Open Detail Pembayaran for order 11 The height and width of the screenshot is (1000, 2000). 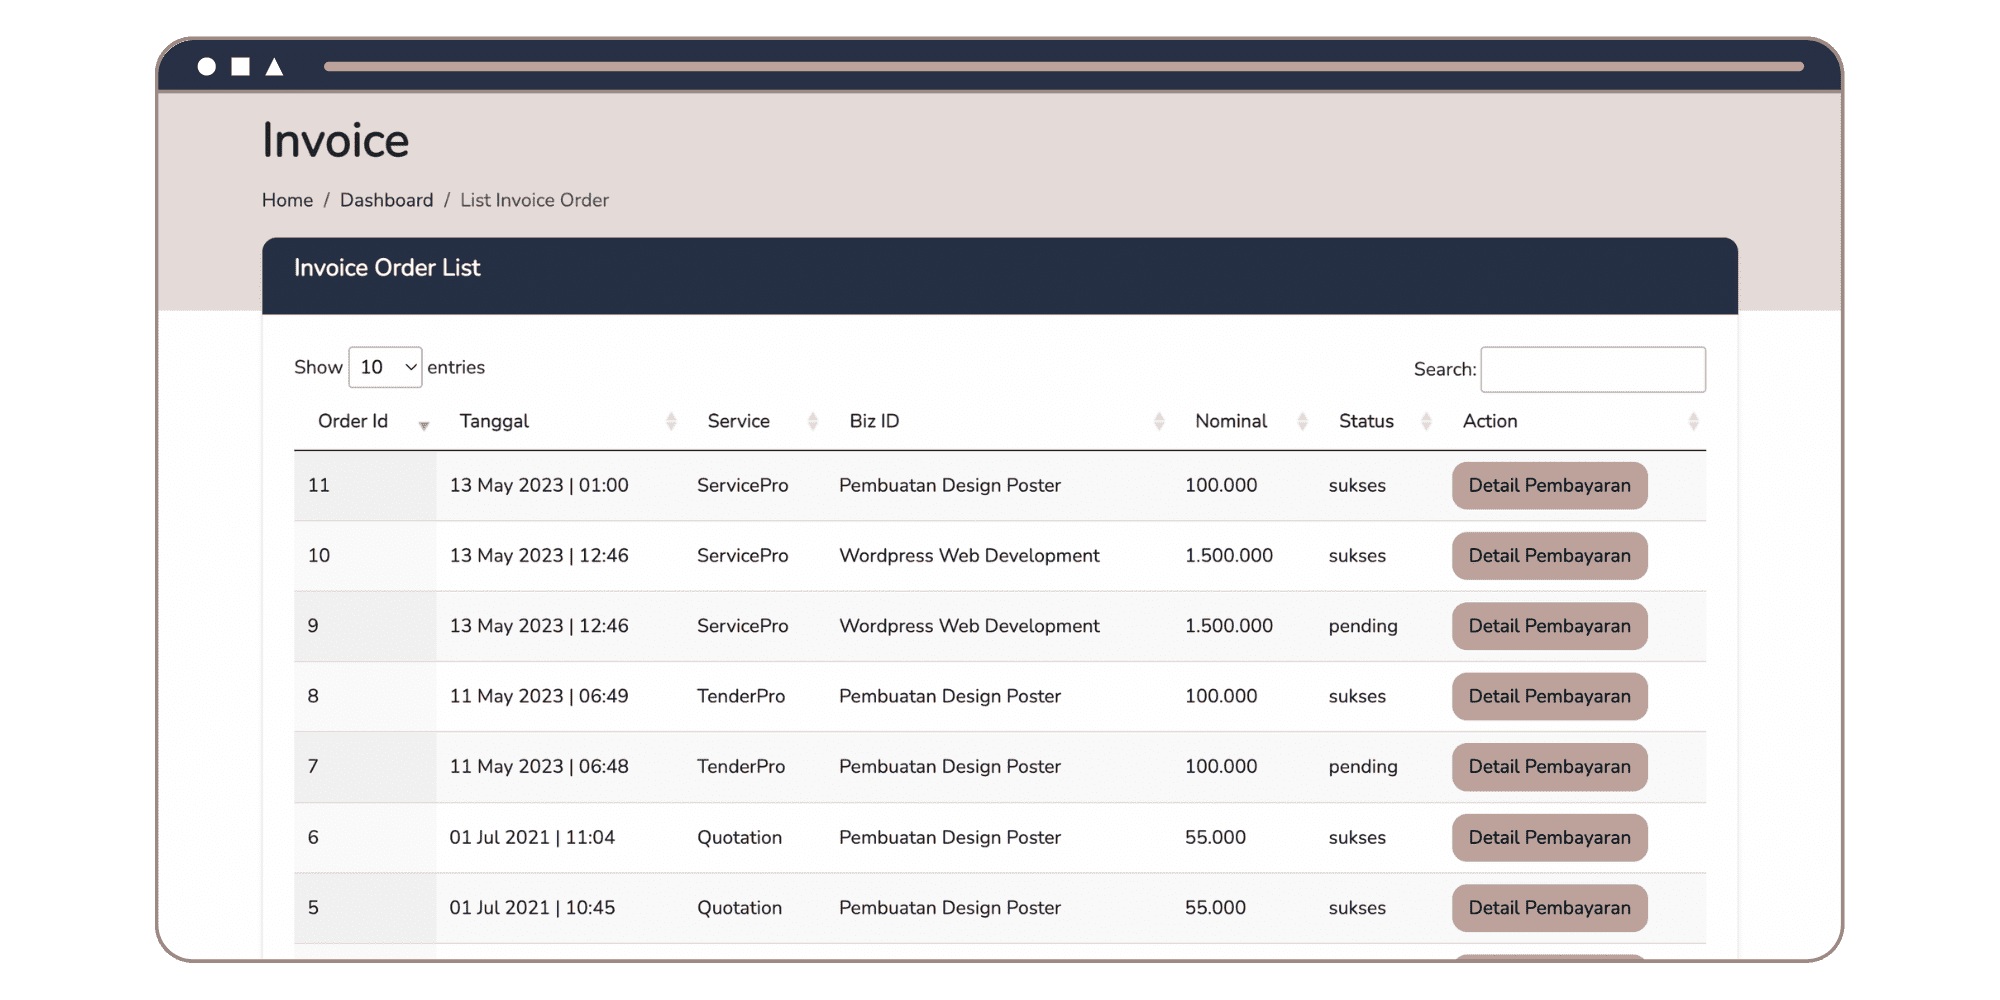click(1549, 485)
